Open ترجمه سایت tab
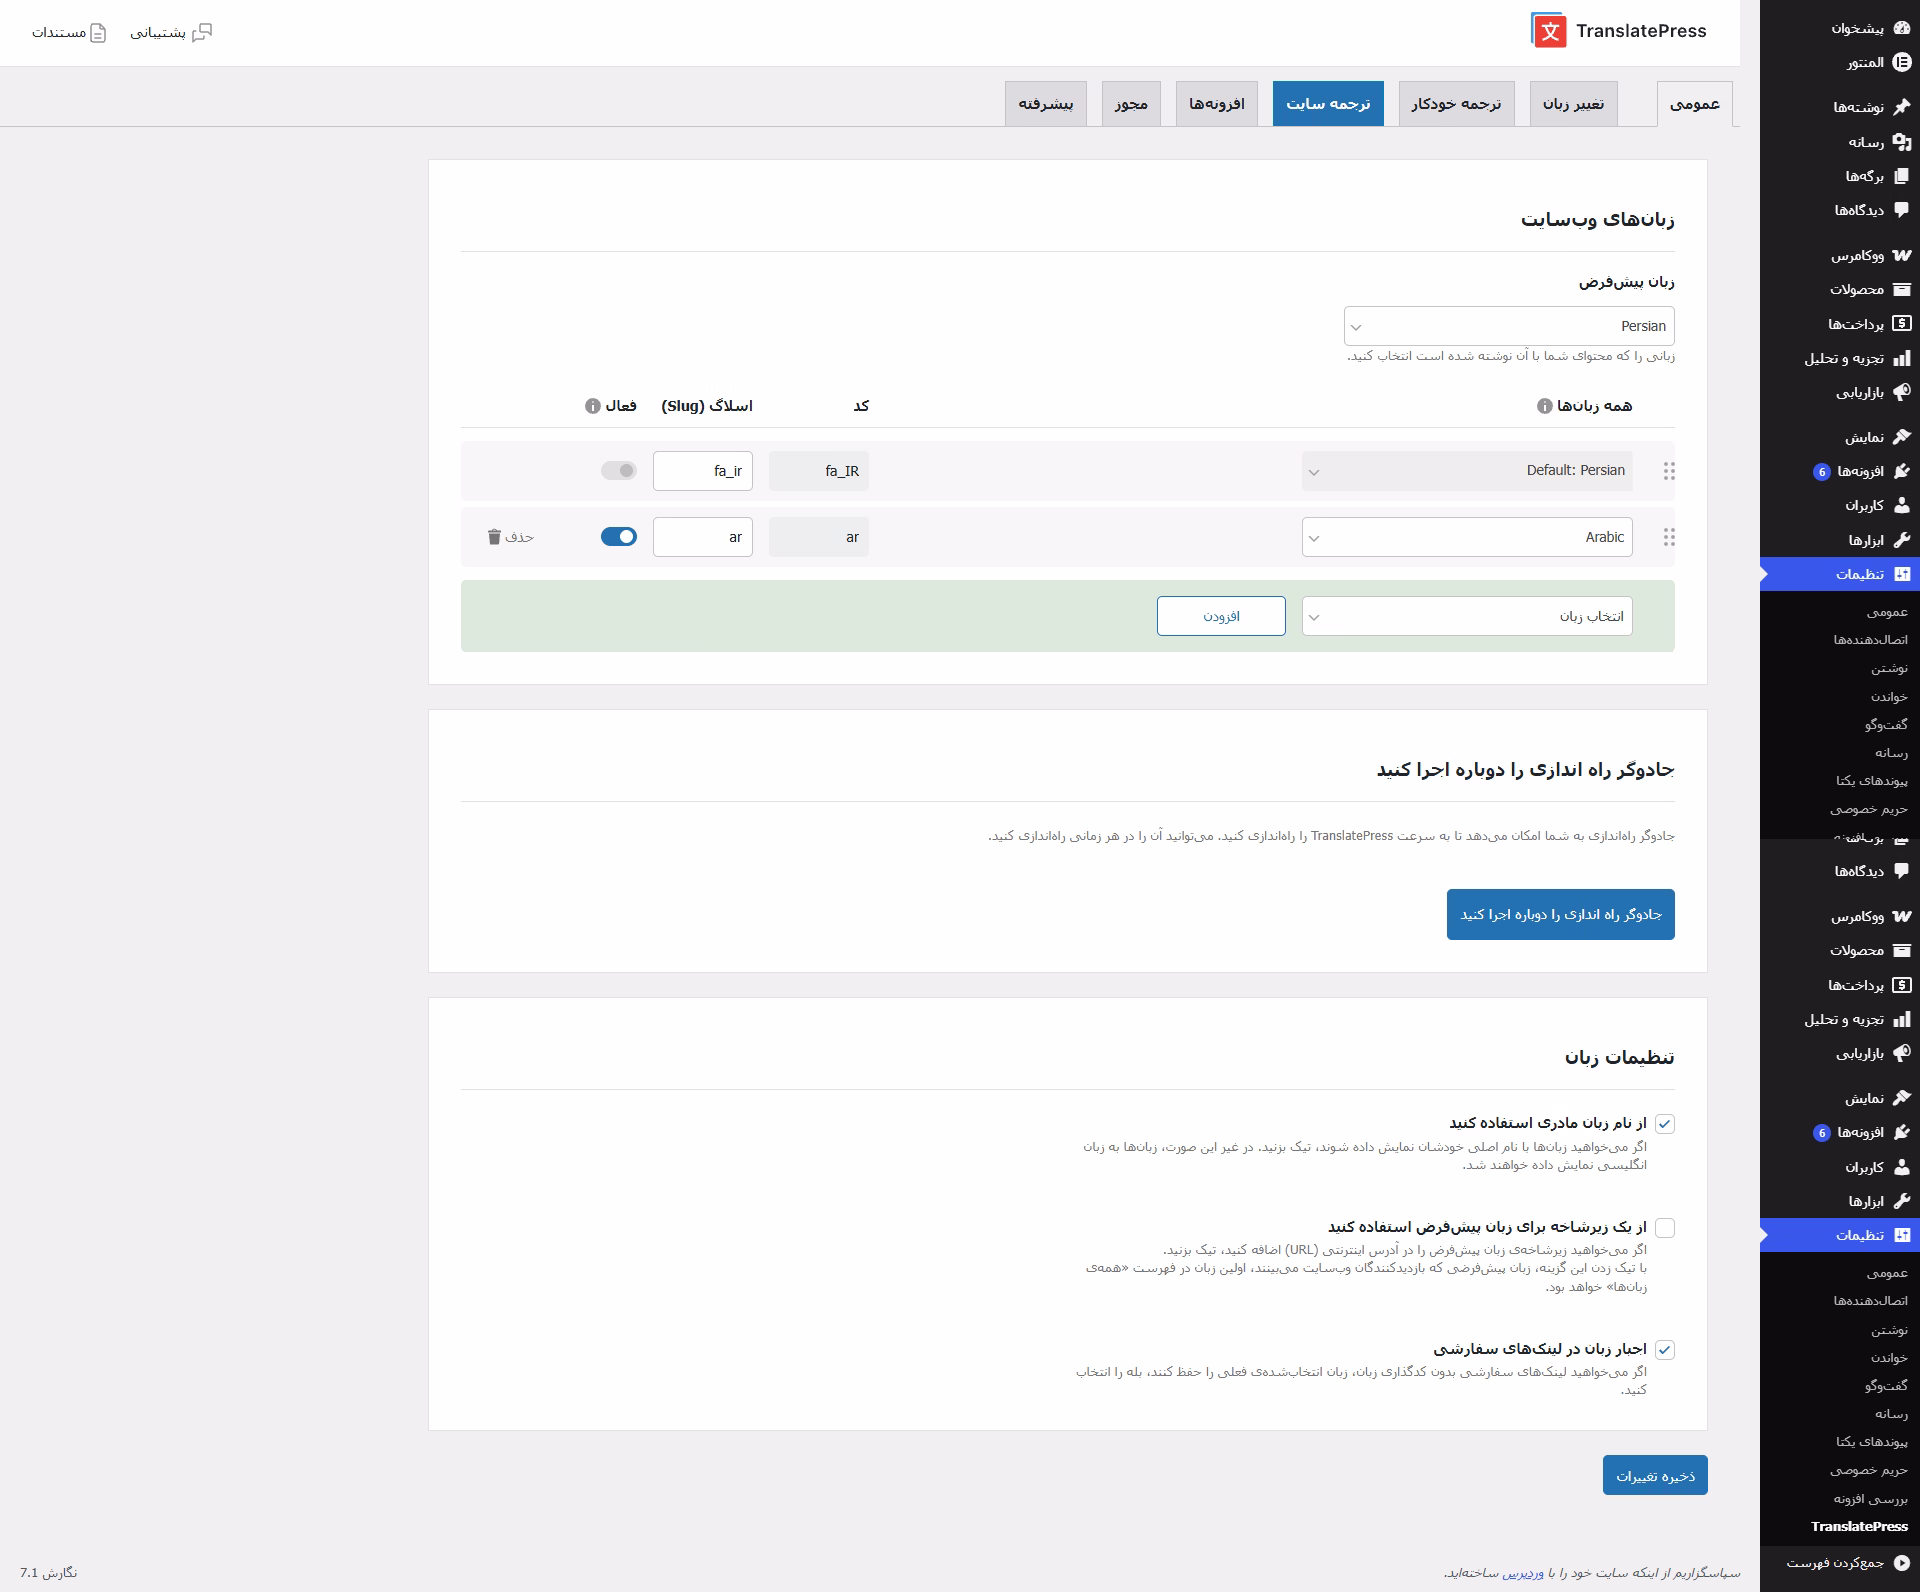 (x=1328, y=104)
